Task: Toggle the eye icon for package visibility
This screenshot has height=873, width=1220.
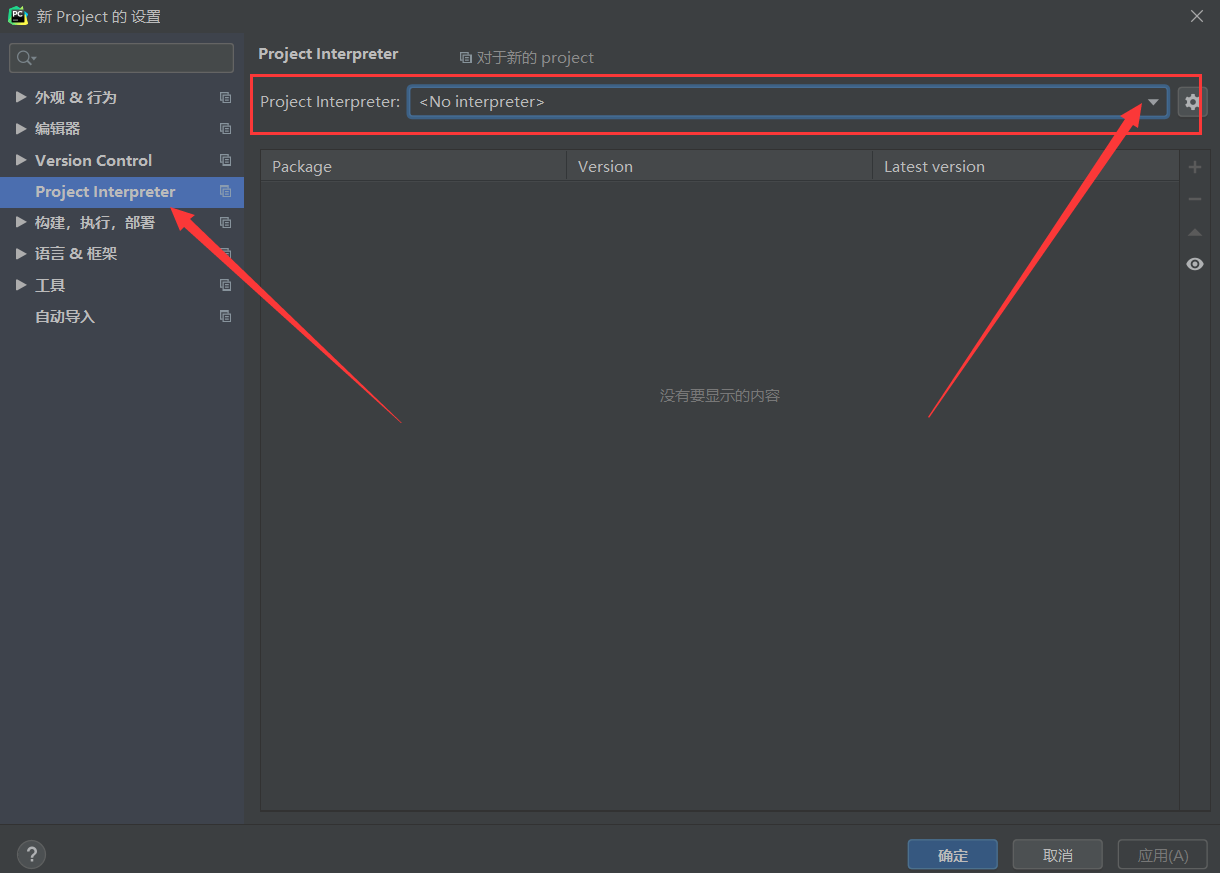Action: click(x=1194, y=264)
